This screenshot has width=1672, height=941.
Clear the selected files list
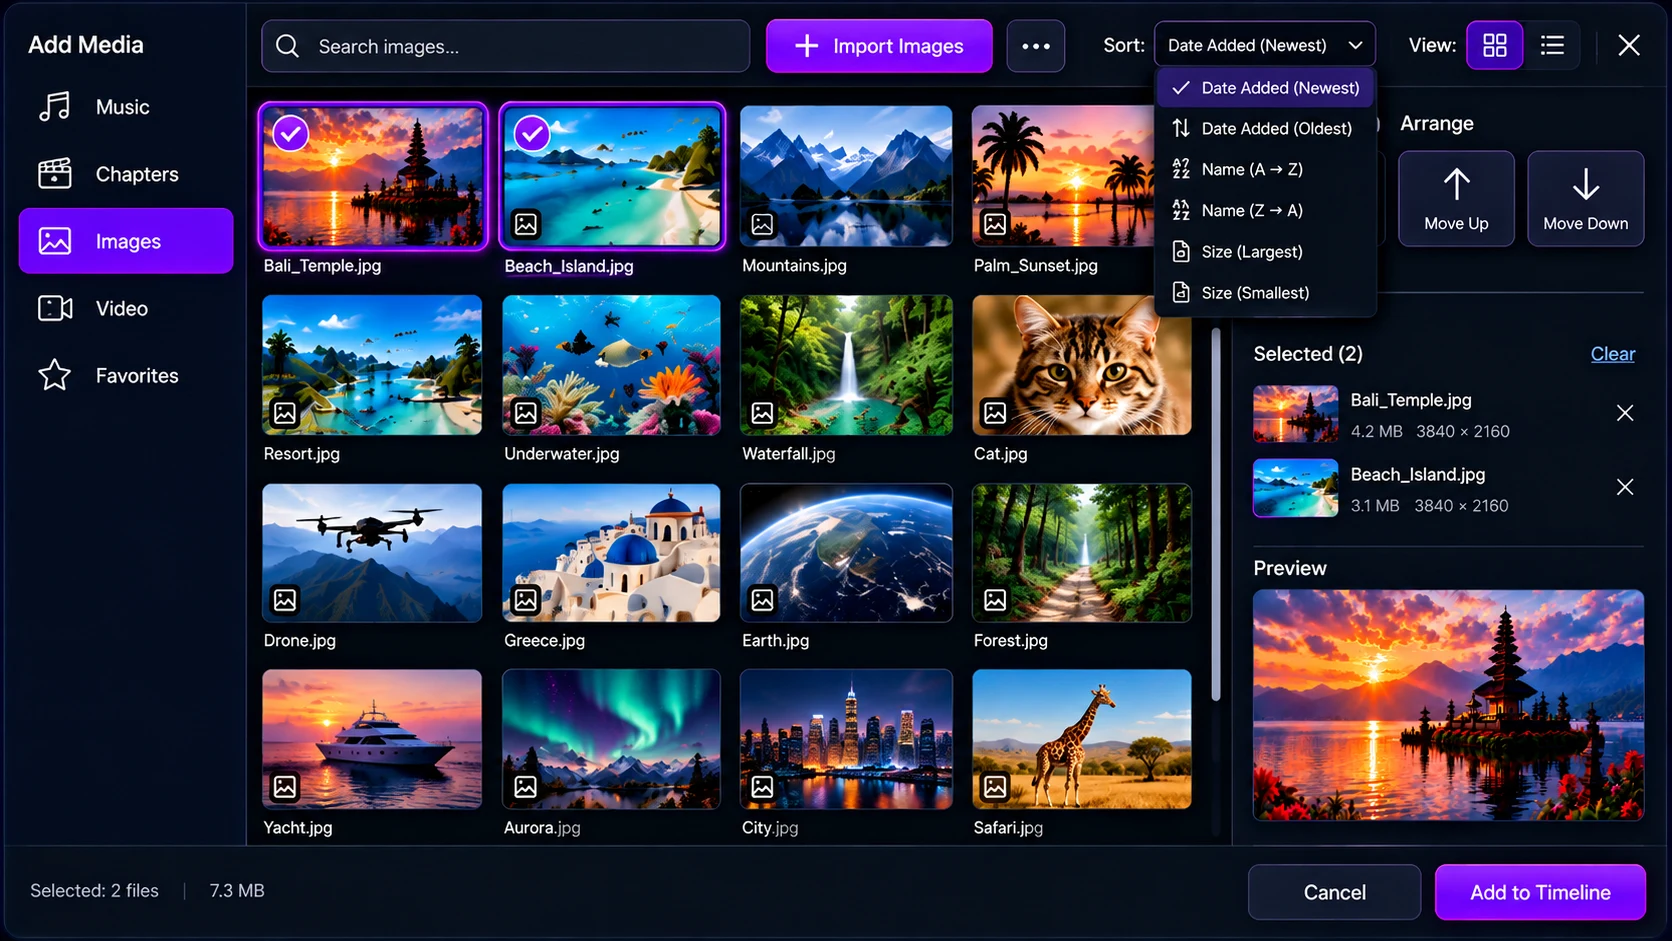tap(1612, 354)
